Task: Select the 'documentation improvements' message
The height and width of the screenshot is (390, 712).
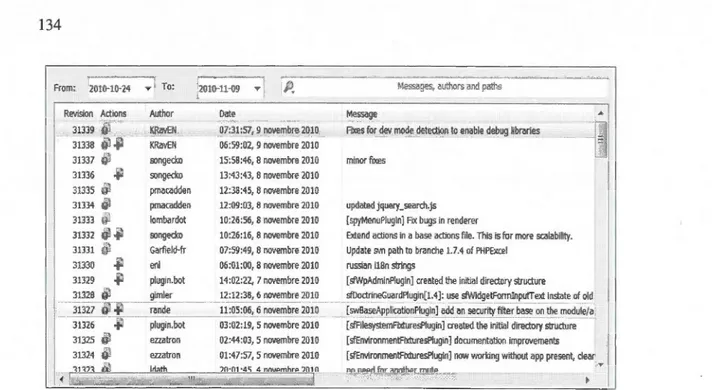Action: click(452, 341)
